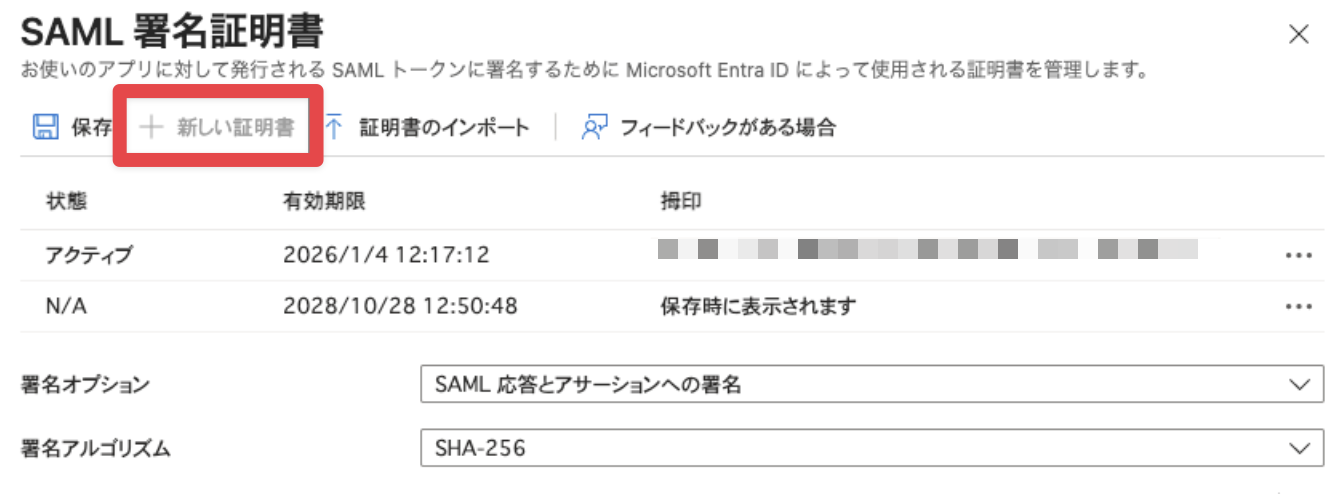This screenshot has width=1334, height=494.
Task: Click the upload arrow import icon
Action: 334,127
